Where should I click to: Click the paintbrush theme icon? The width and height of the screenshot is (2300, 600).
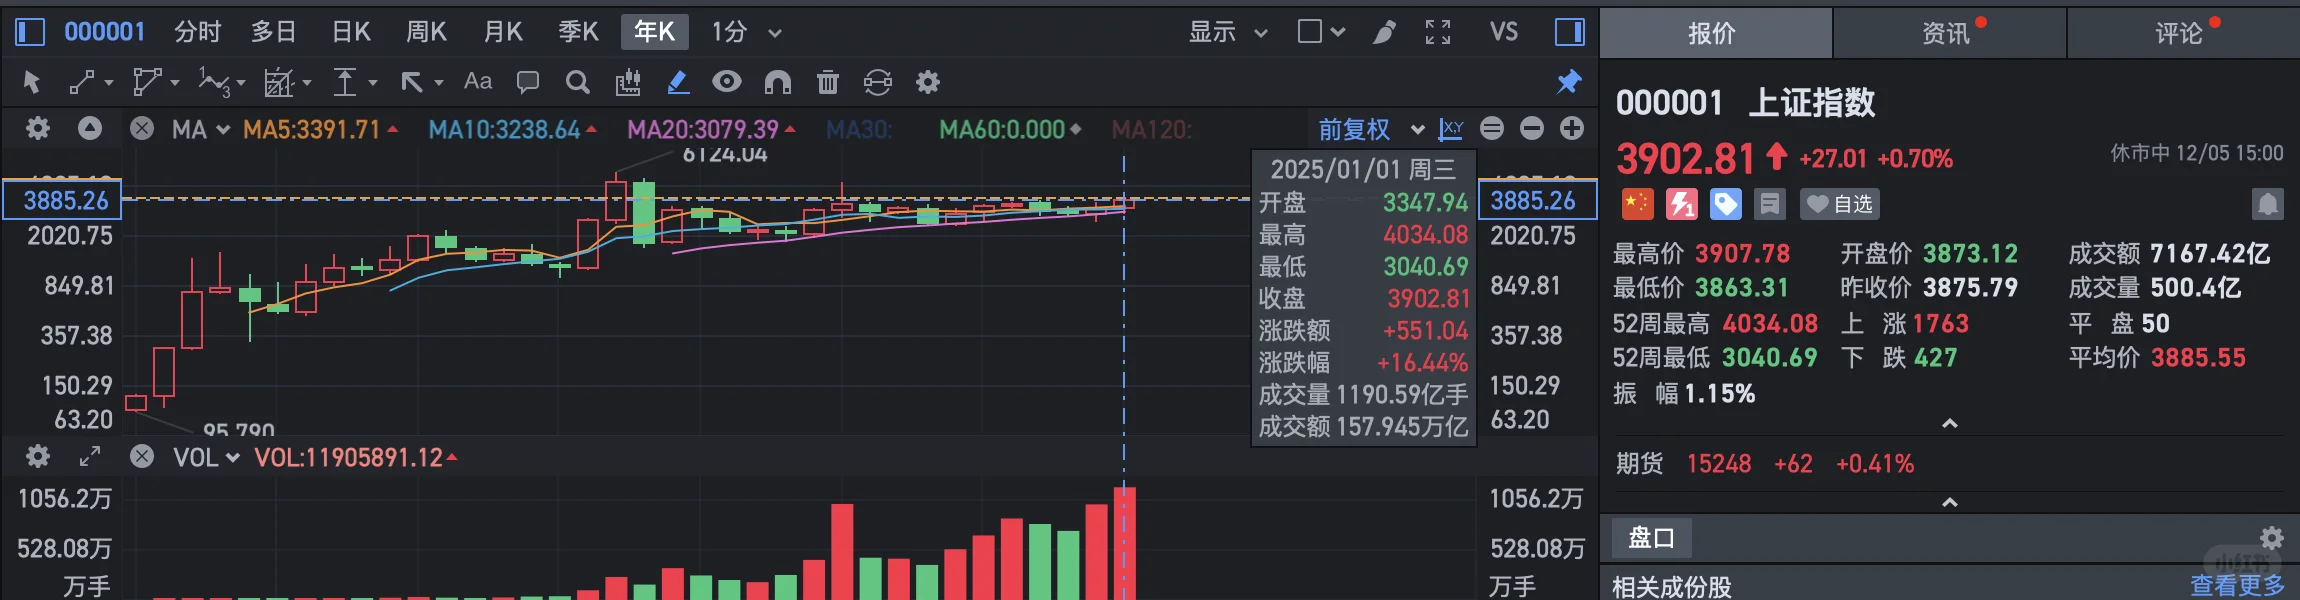click(1384, 32)
